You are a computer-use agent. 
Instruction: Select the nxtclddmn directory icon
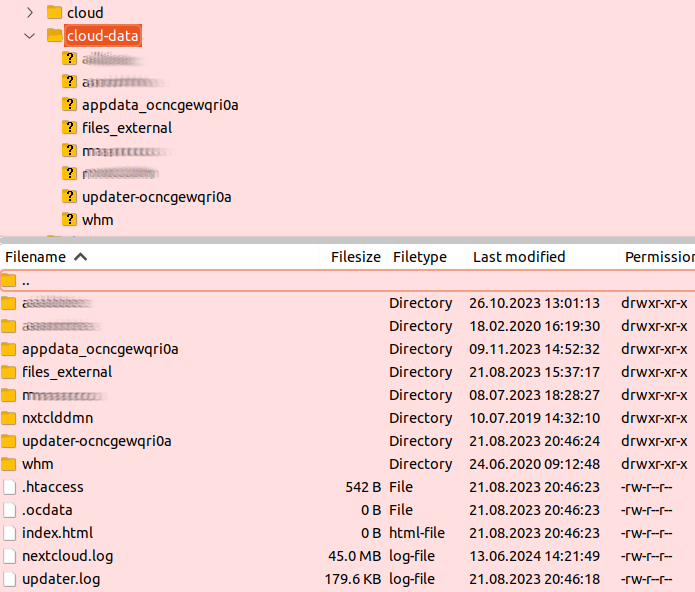[9, 418]
